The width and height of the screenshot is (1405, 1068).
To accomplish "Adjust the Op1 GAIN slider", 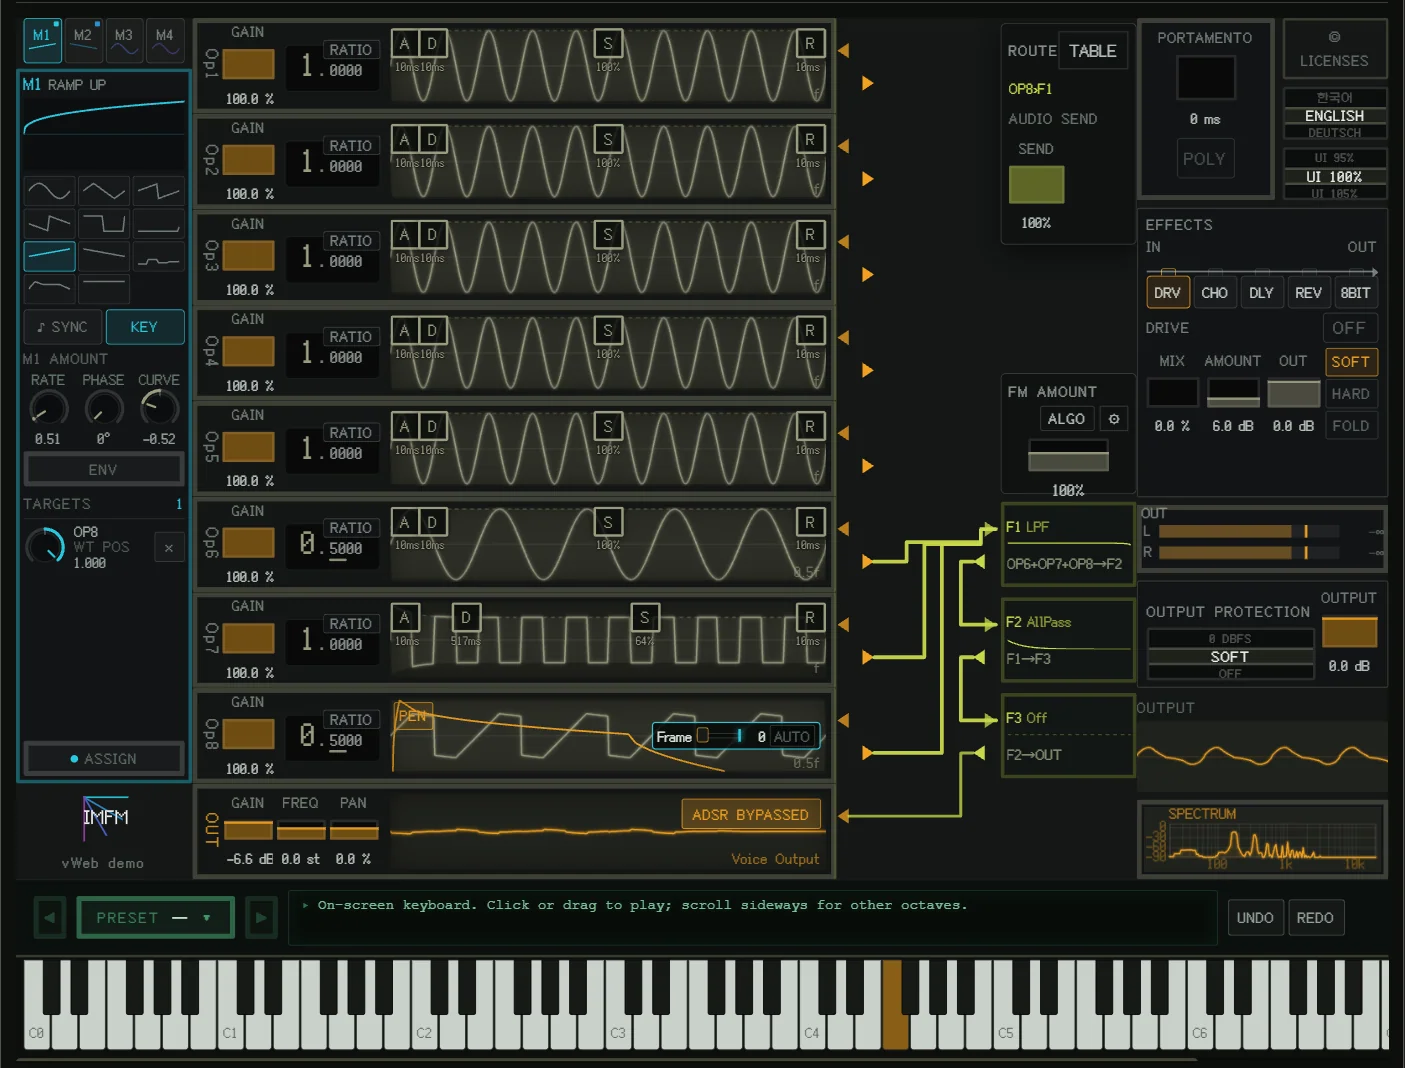I will pos(248,64).
